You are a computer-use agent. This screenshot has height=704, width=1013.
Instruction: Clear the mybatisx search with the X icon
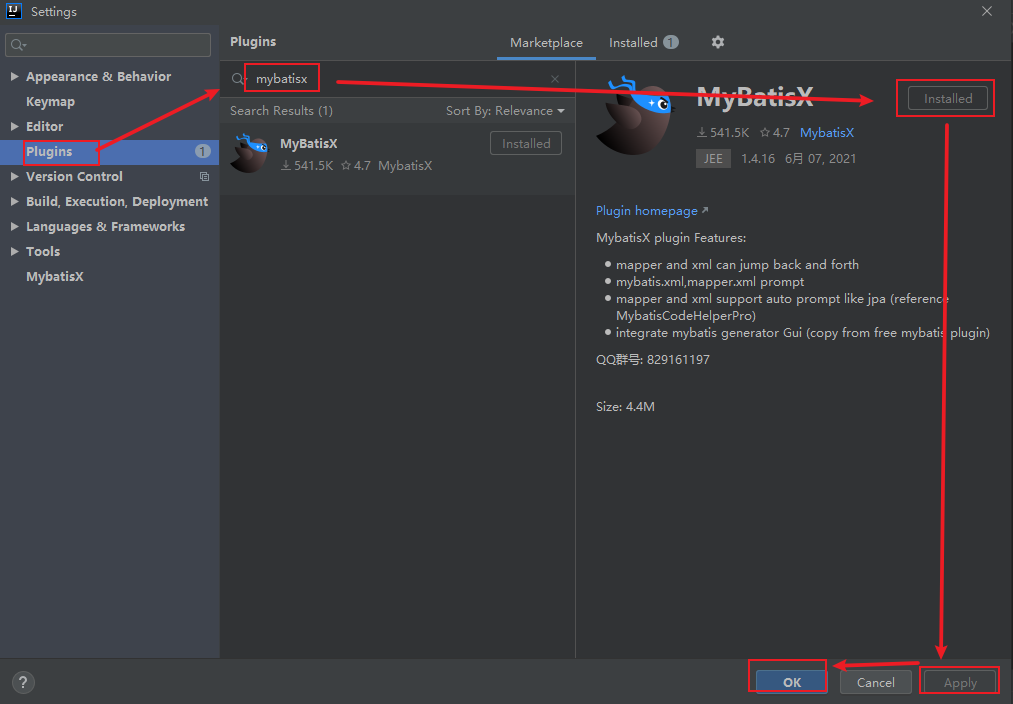tap(555, 79)
